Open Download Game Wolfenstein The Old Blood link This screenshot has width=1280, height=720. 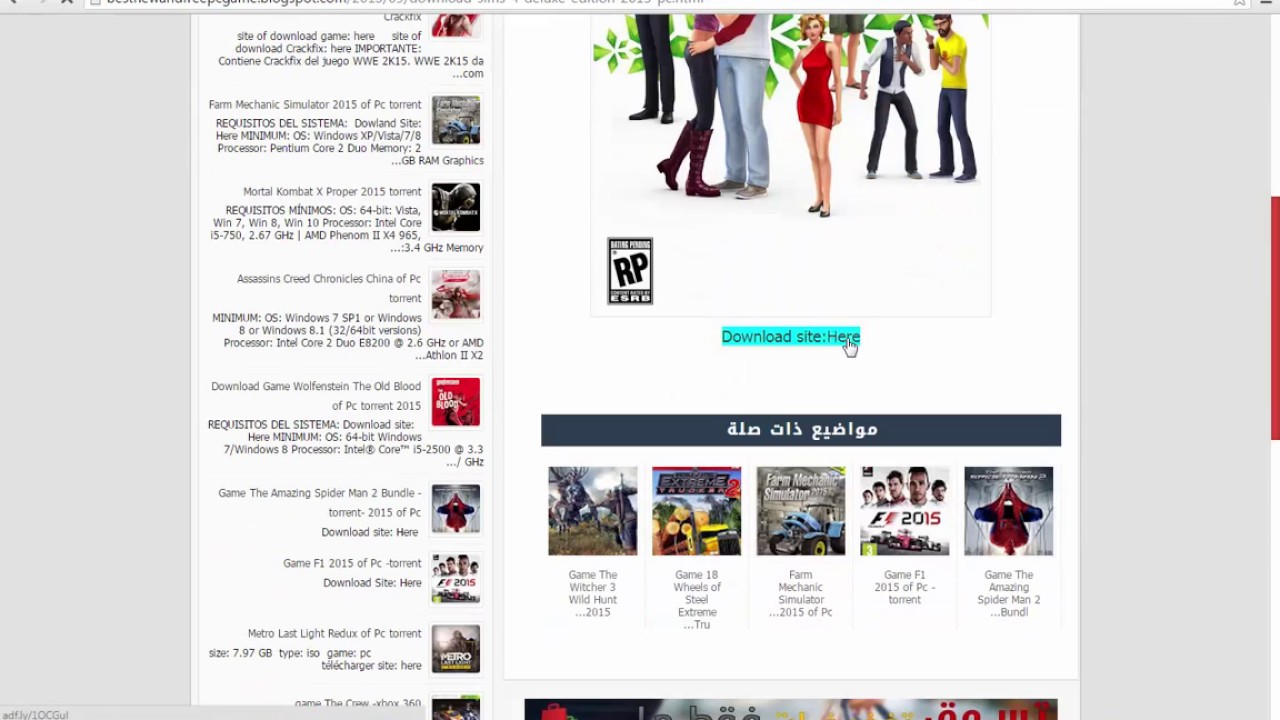click(316, 395)
